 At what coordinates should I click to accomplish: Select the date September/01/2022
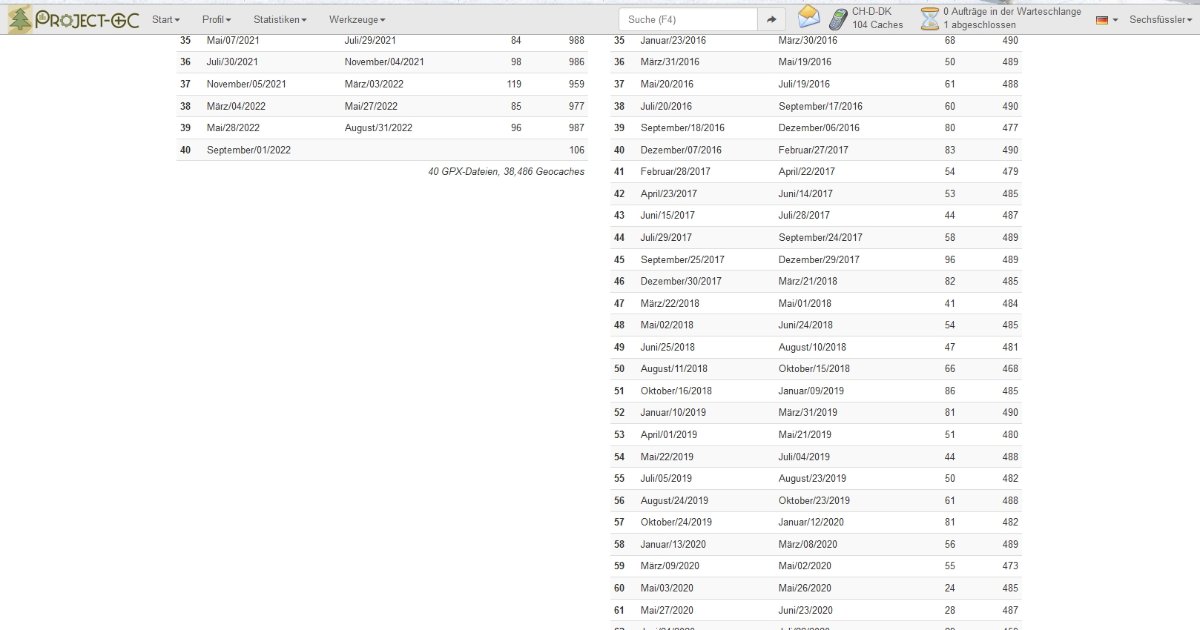pyautogui.click(x=249, y=150)
